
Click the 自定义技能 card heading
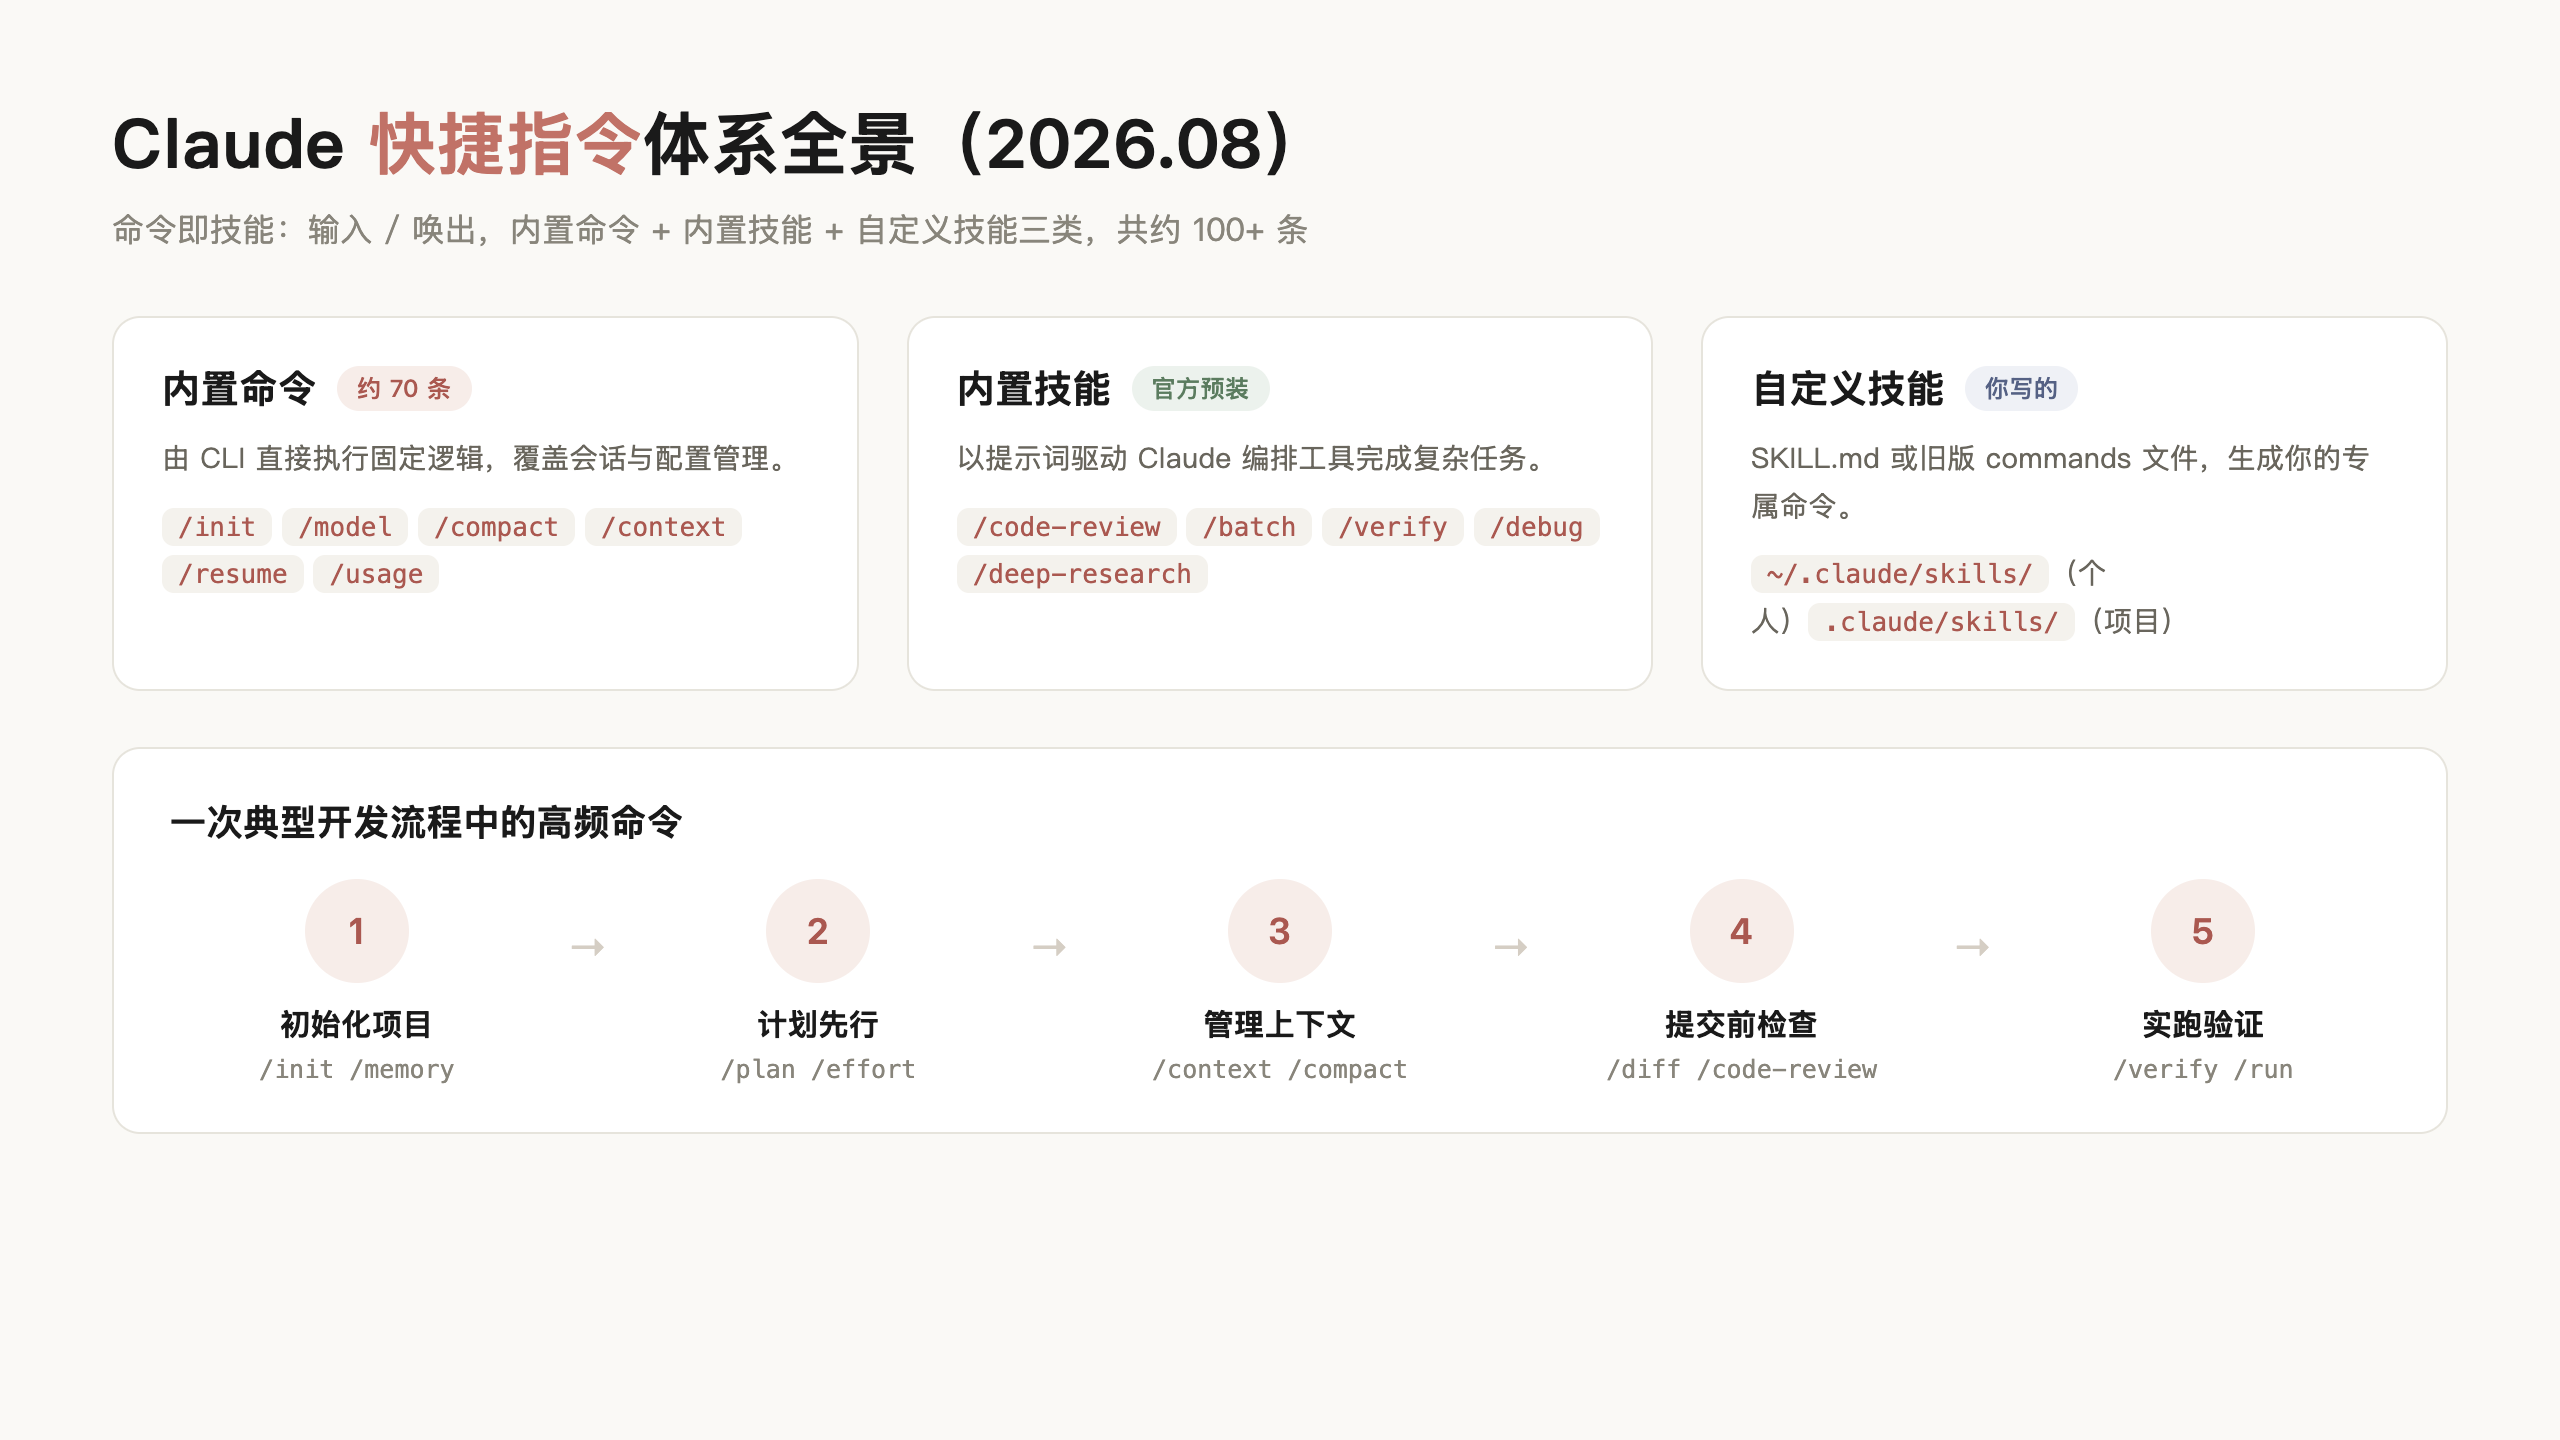tap(1848, 389)
